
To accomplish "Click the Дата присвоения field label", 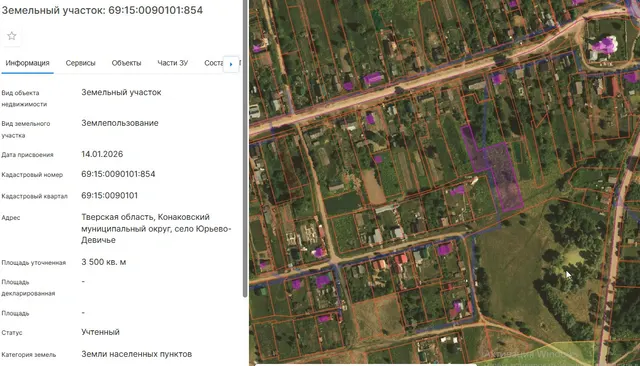I will click(x=27, y=155).
